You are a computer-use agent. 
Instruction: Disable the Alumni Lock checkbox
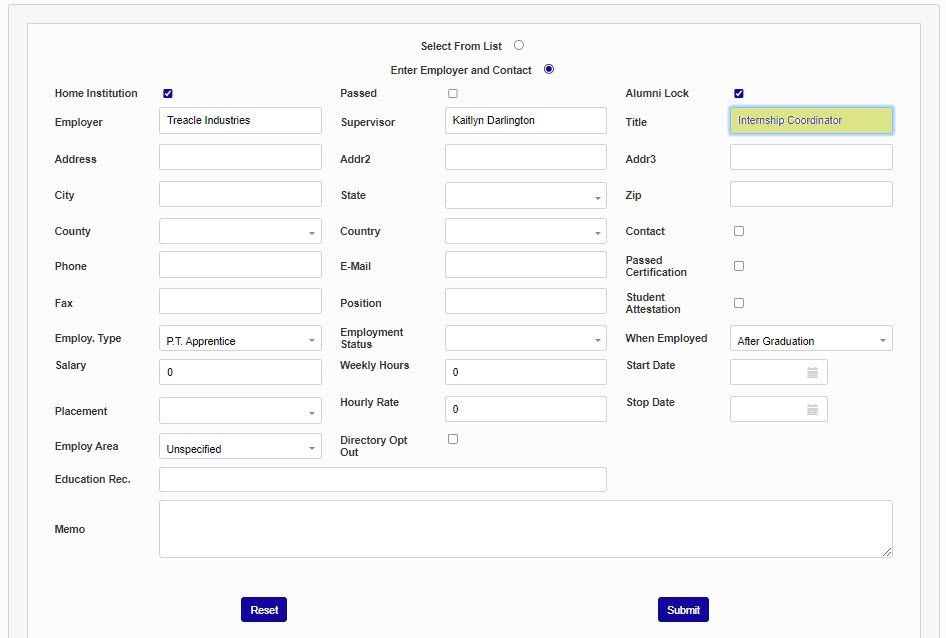click(x=739, y=93)
